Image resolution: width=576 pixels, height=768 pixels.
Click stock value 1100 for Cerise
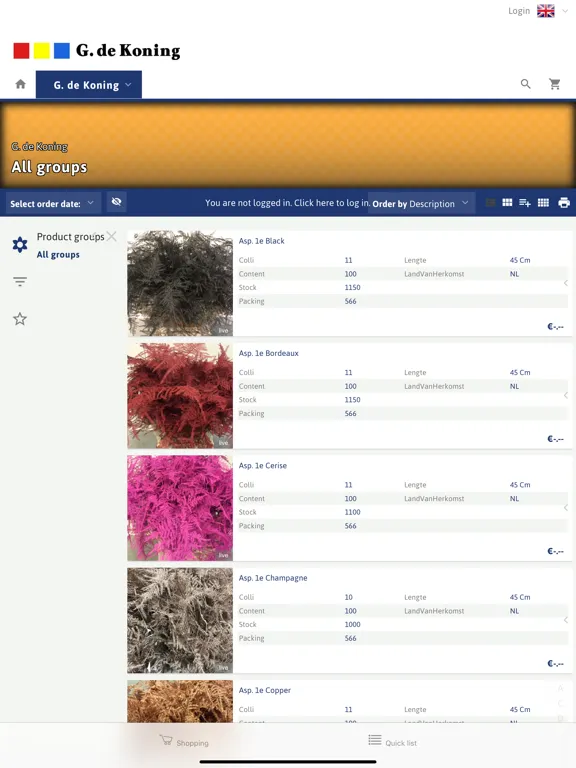(x=352, y=512)
